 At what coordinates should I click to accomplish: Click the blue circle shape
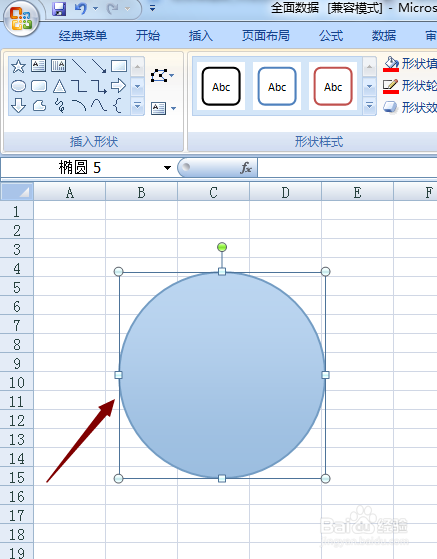(222, 375)
